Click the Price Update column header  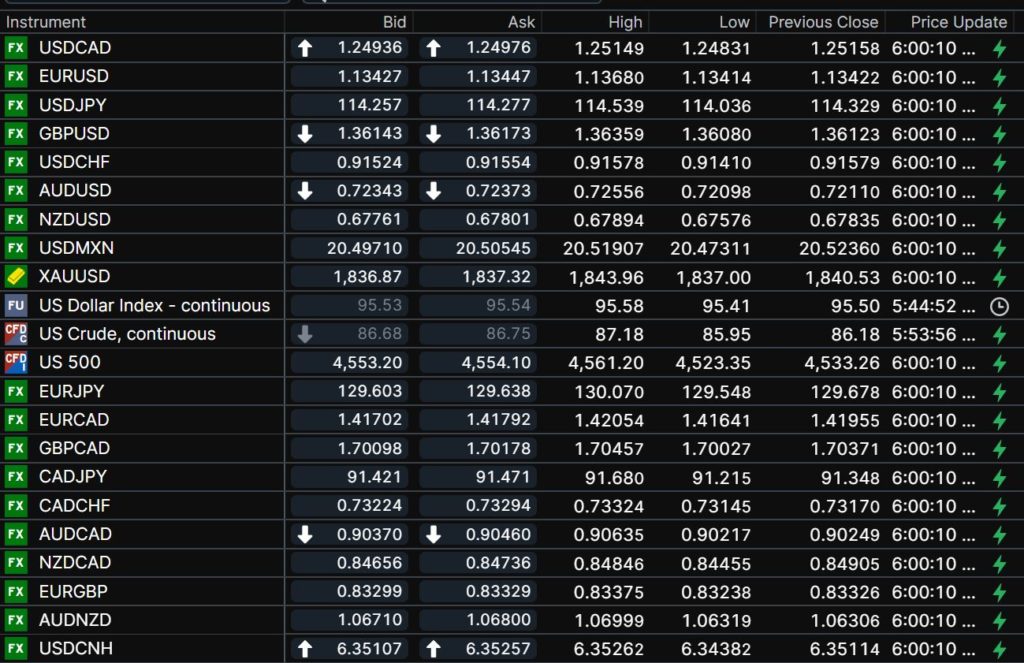tap(958, 21)
